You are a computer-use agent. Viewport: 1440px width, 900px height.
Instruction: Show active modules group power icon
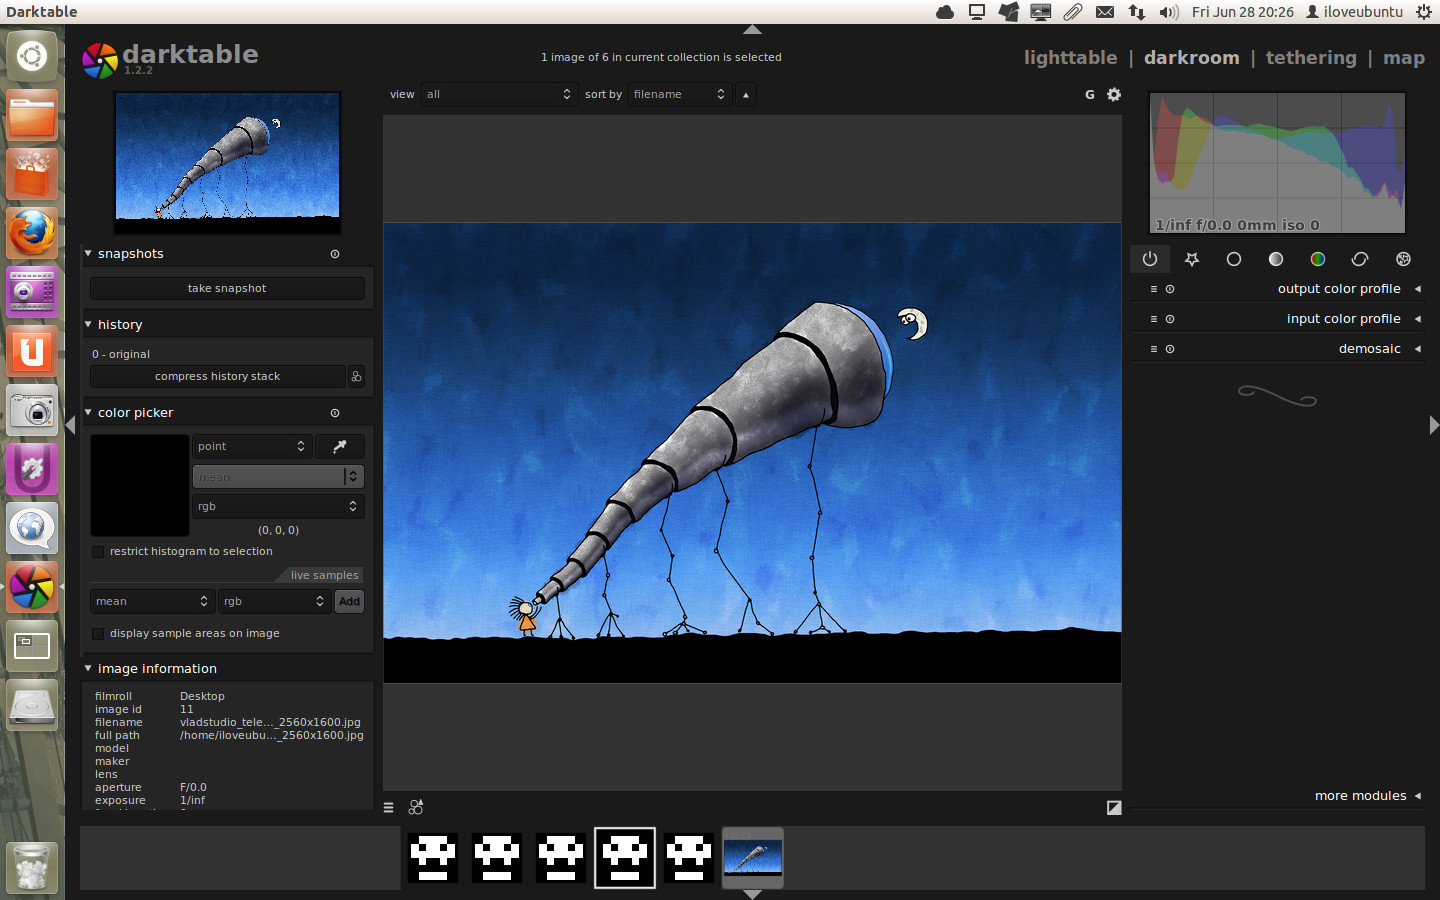[1150, 259]
